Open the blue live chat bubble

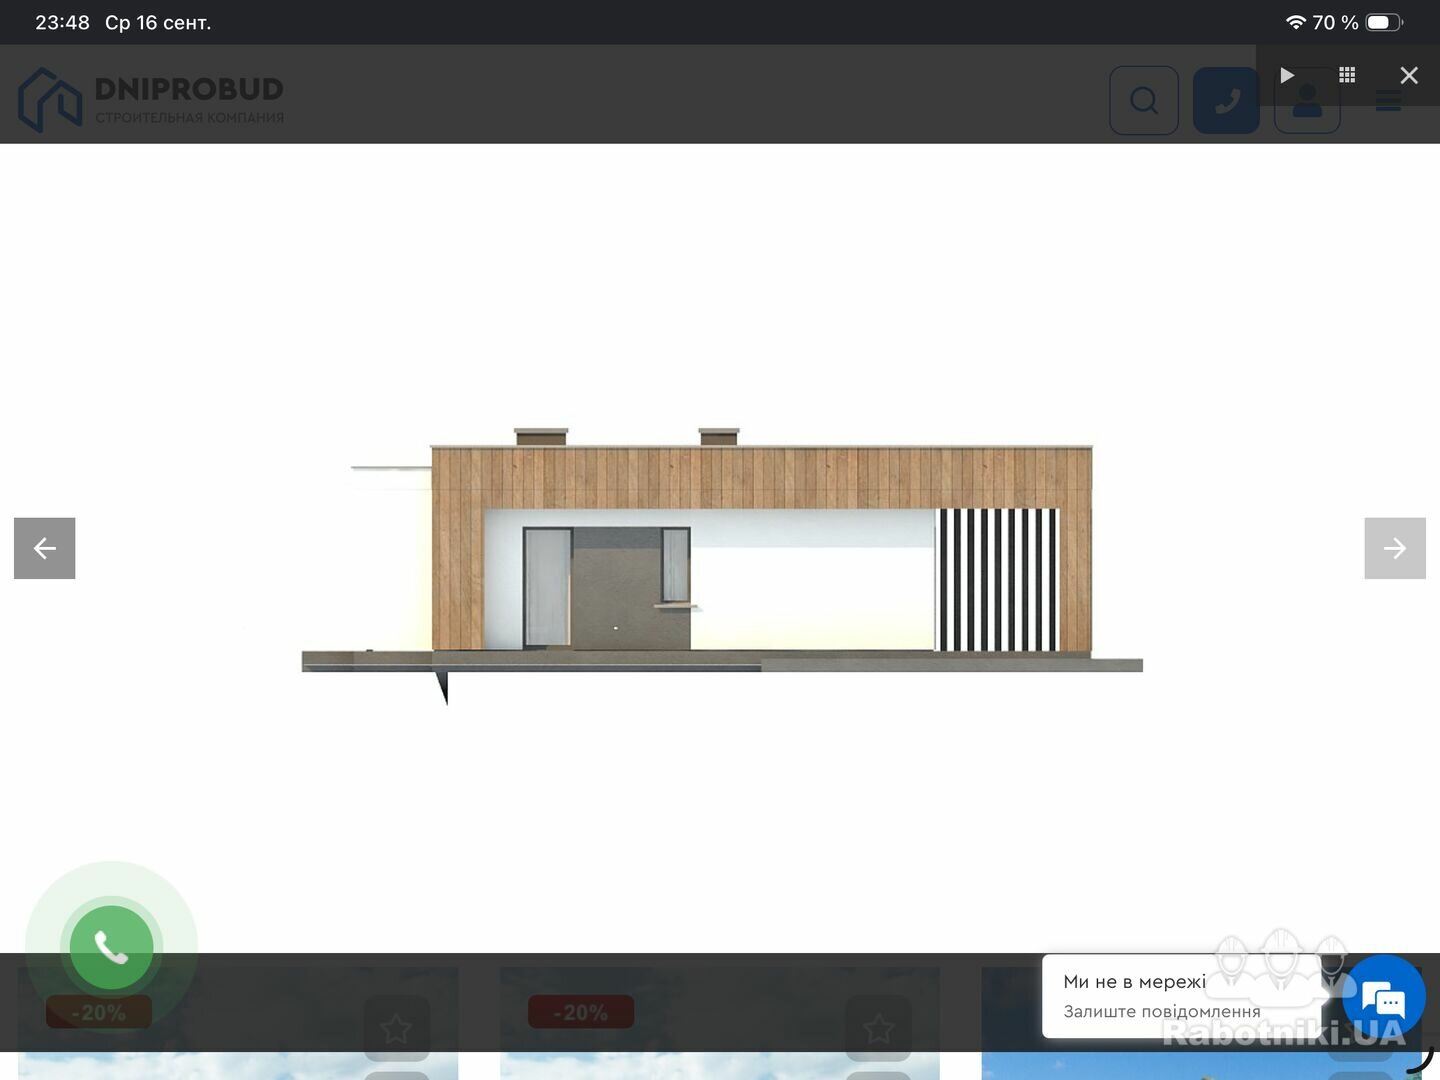1384,997
